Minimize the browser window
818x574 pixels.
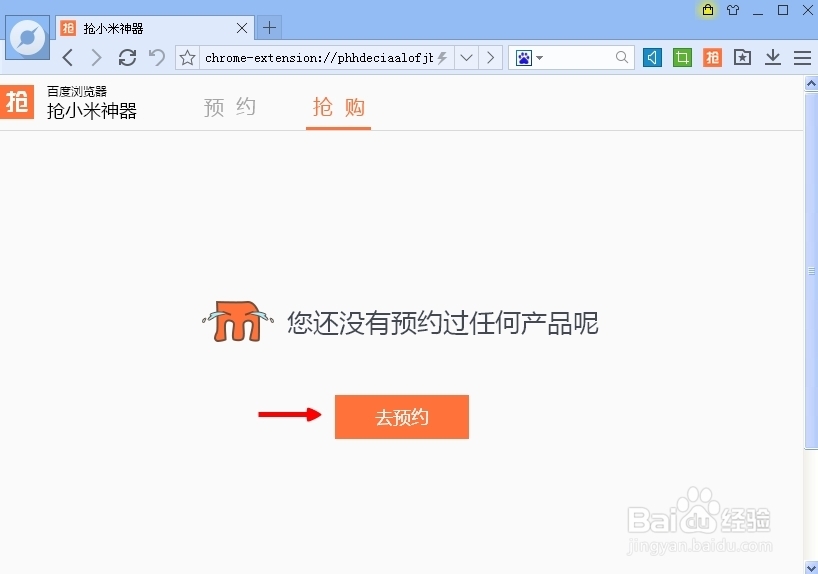[758, 13]
